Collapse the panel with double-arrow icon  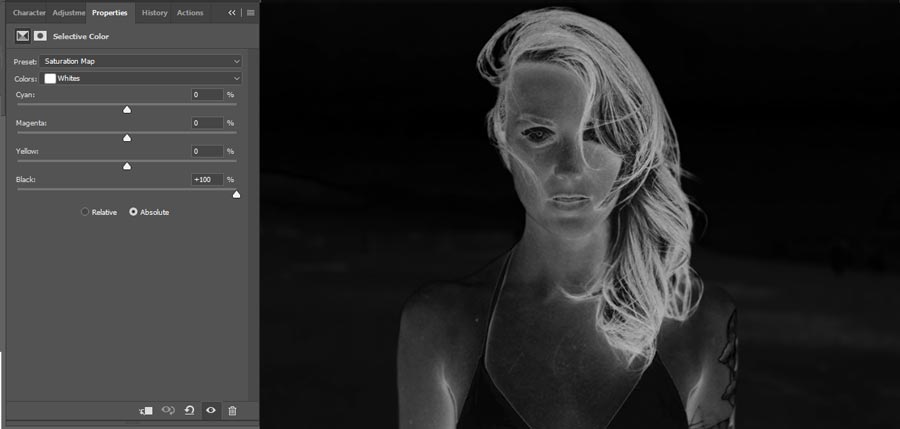click(x=232, y=13)
